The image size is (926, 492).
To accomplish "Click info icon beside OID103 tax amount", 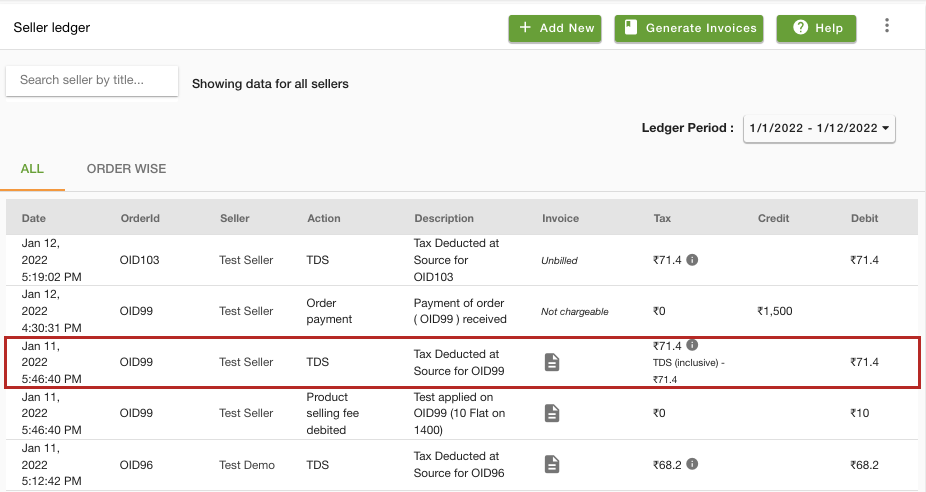I will (x=692, y=260).
